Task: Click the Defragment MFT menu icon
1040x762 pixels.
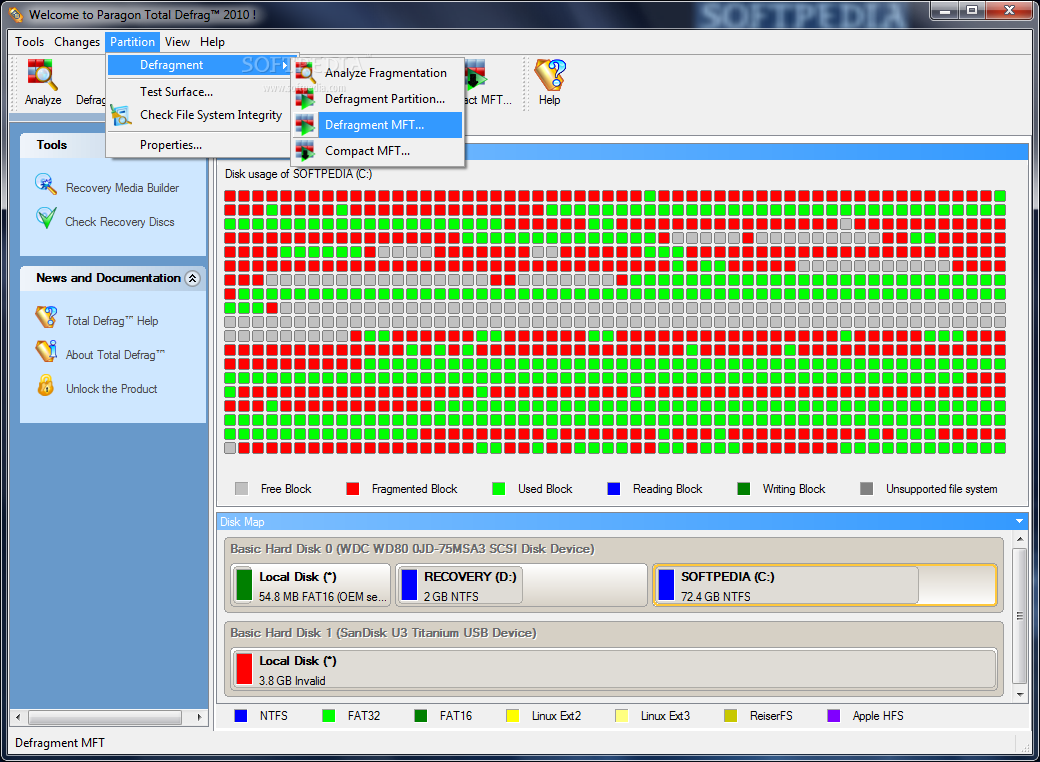Action: point(305,125)
